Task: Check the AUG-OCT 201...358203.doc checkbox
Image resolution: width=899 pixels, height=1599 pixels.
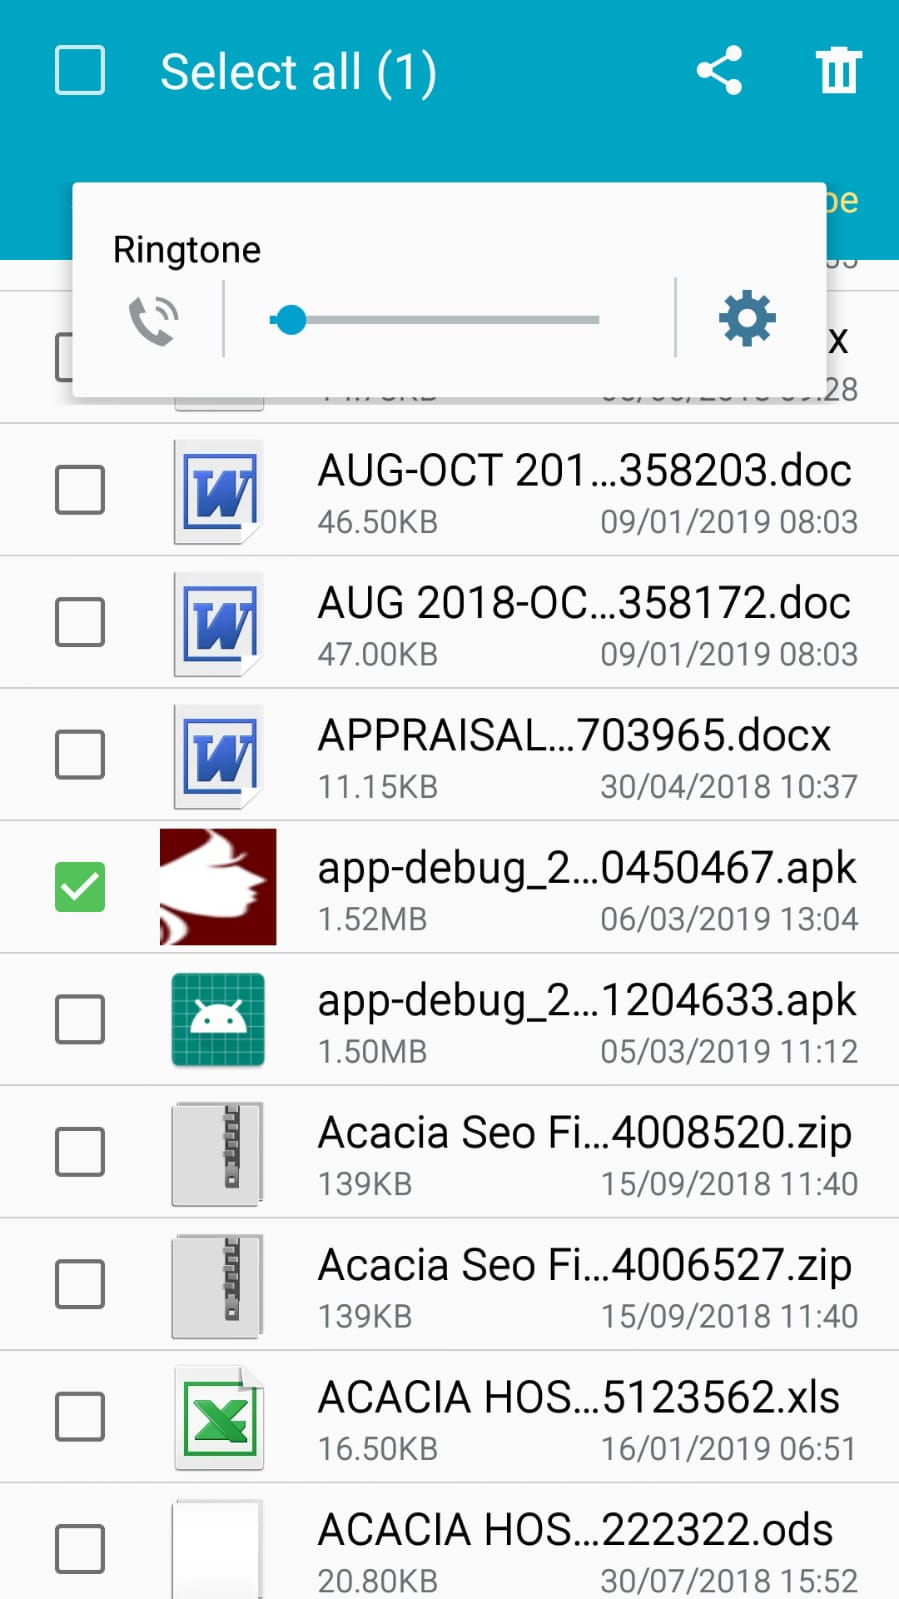Action: (80, 490)
